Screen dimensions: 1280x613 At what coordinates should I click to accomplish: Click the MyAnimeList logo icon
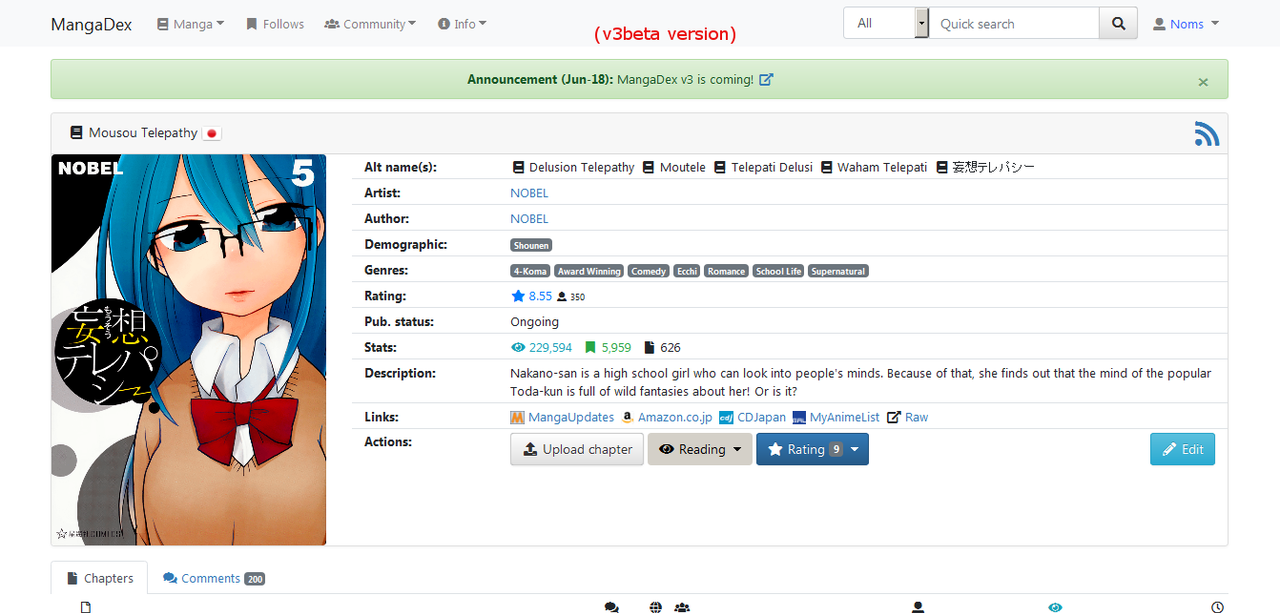point(799,417)
